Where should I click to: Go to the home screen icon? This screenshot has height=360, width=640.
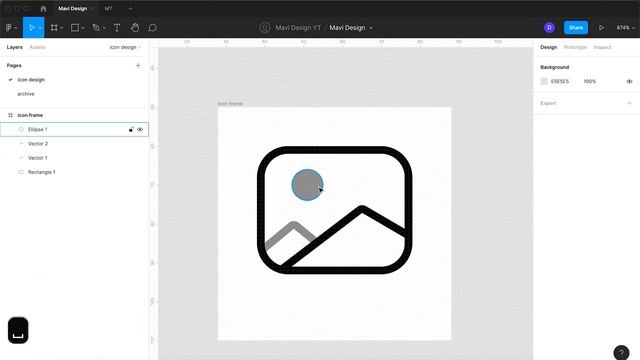(43, 9)
